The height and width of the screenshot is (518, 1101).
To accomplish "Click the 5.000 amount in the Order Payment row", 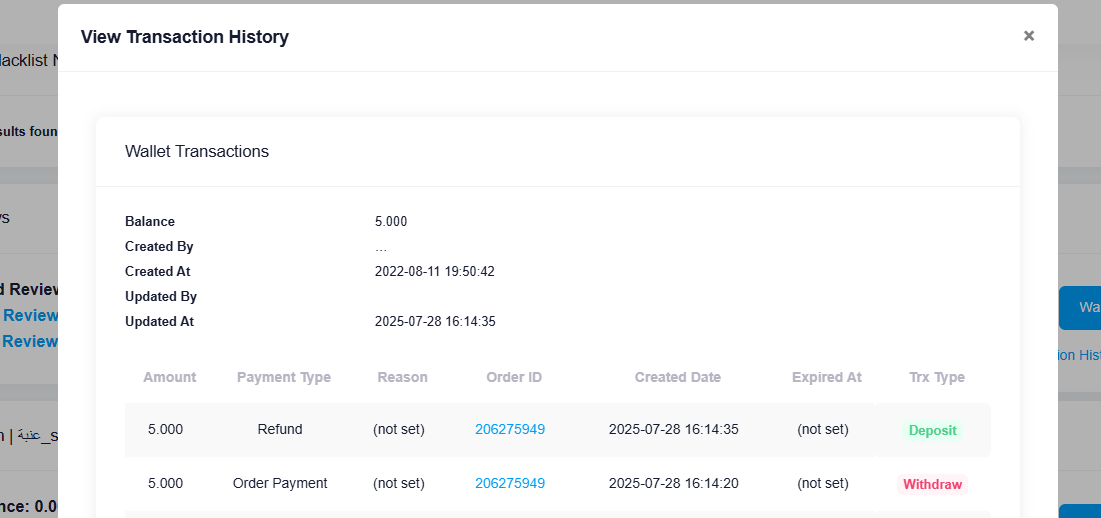I will pos(166,483).
